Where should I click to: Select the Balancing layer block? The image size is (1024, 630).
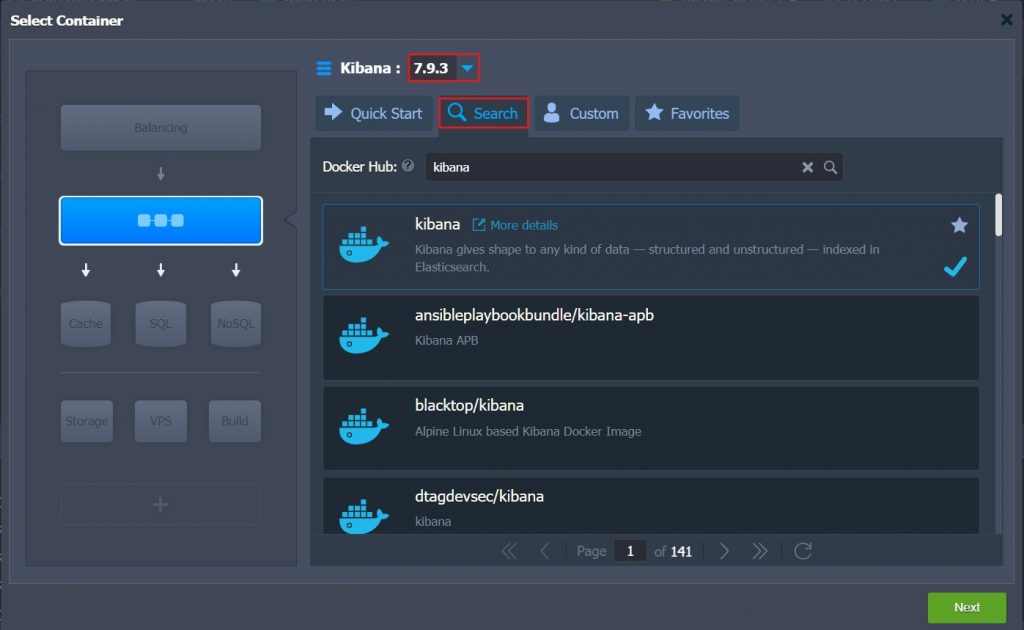(161, 127)
